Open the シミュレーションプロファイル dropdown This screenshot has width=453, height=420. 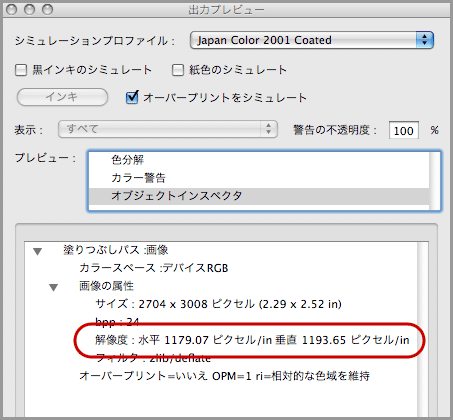click(312, 40)
